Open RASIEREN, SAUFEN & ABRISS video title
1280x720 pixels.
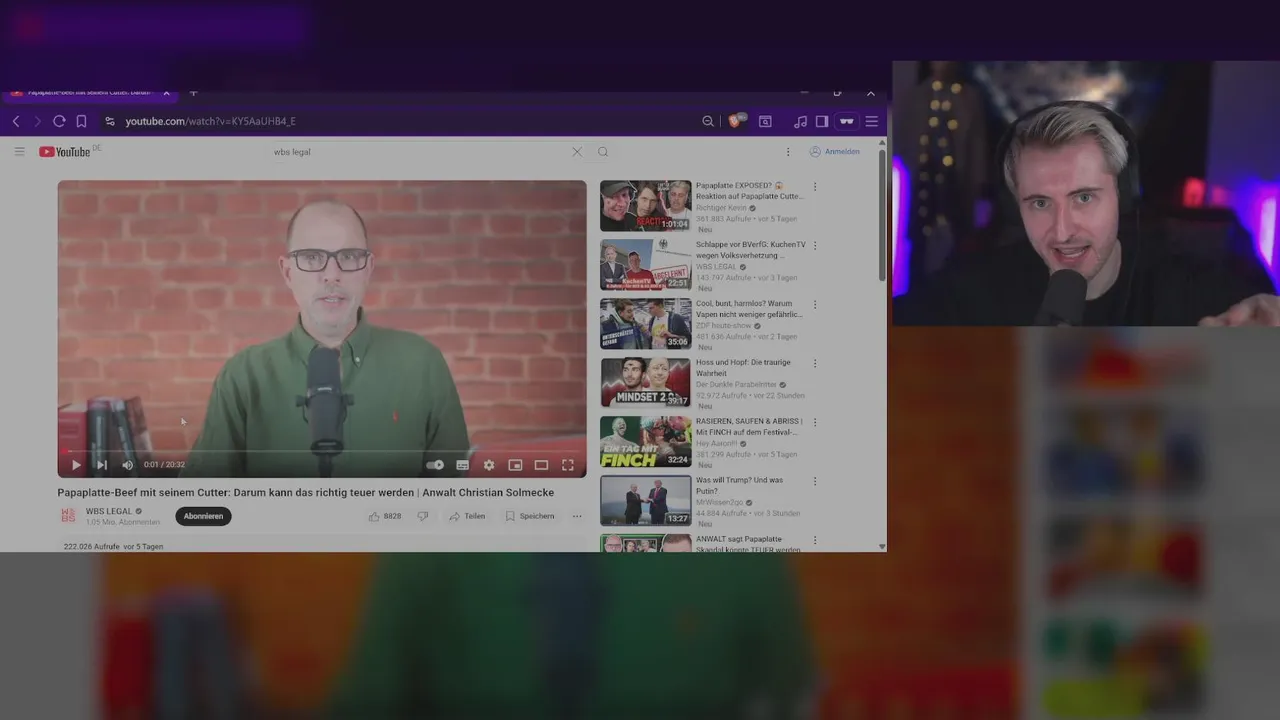pyautogui.click(x=749, y=427)
